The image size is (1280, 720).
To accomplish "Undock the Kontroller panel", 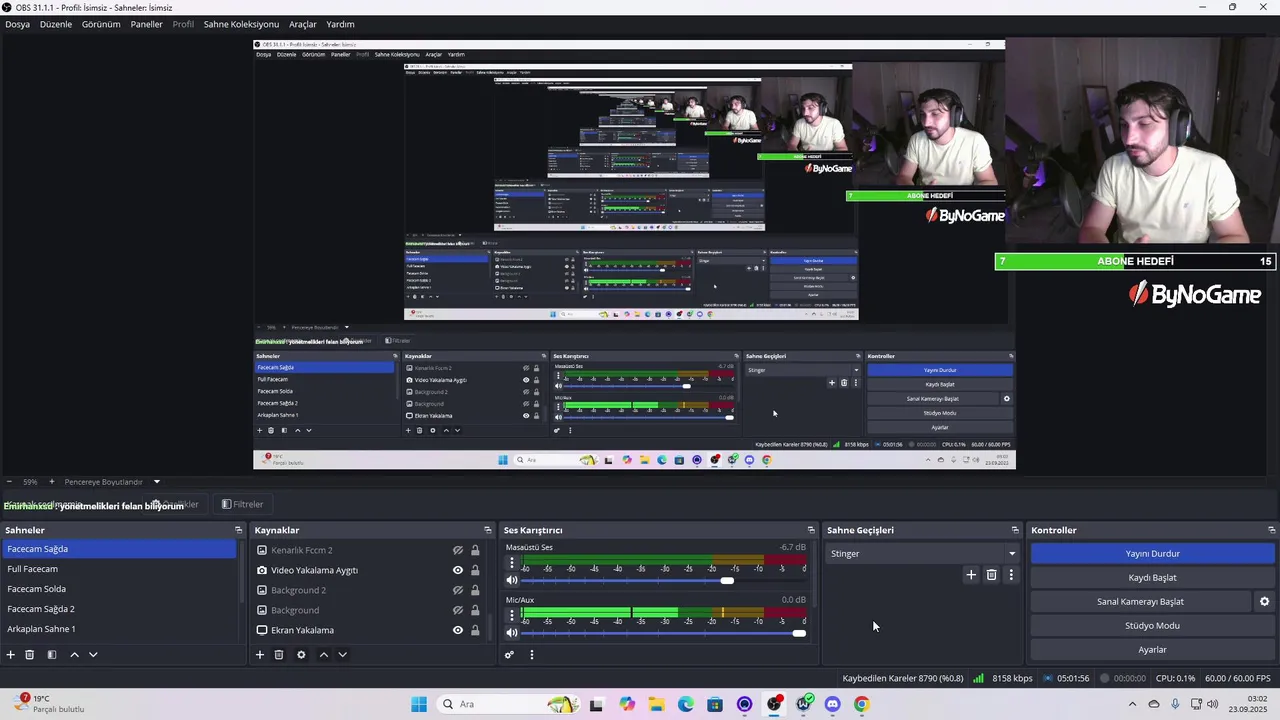I will (1272, 530).
